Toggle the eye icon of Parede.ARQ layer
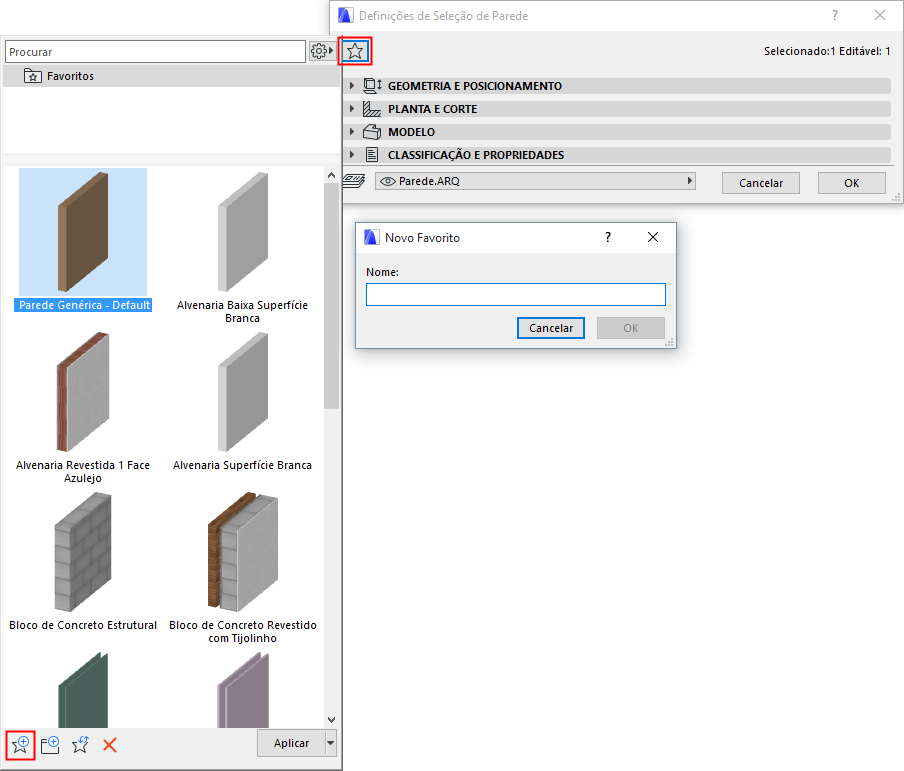The image size is (904, 771). (x=387, y=181)
